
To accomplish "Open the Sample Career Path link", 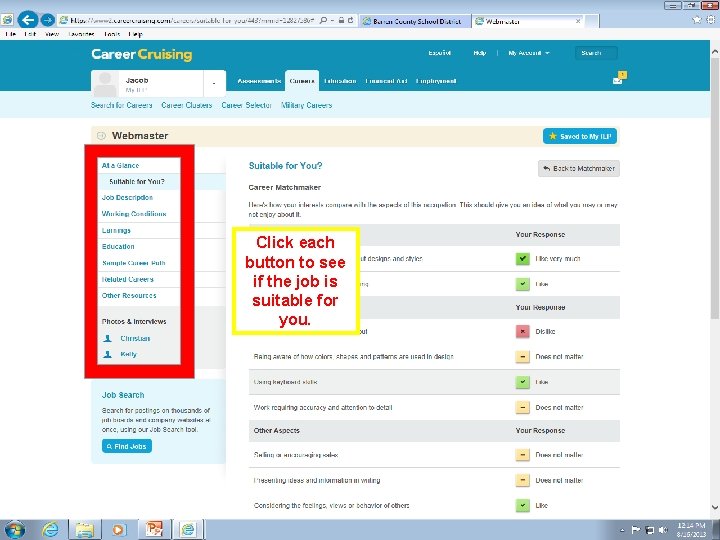I will pos(134,263).
